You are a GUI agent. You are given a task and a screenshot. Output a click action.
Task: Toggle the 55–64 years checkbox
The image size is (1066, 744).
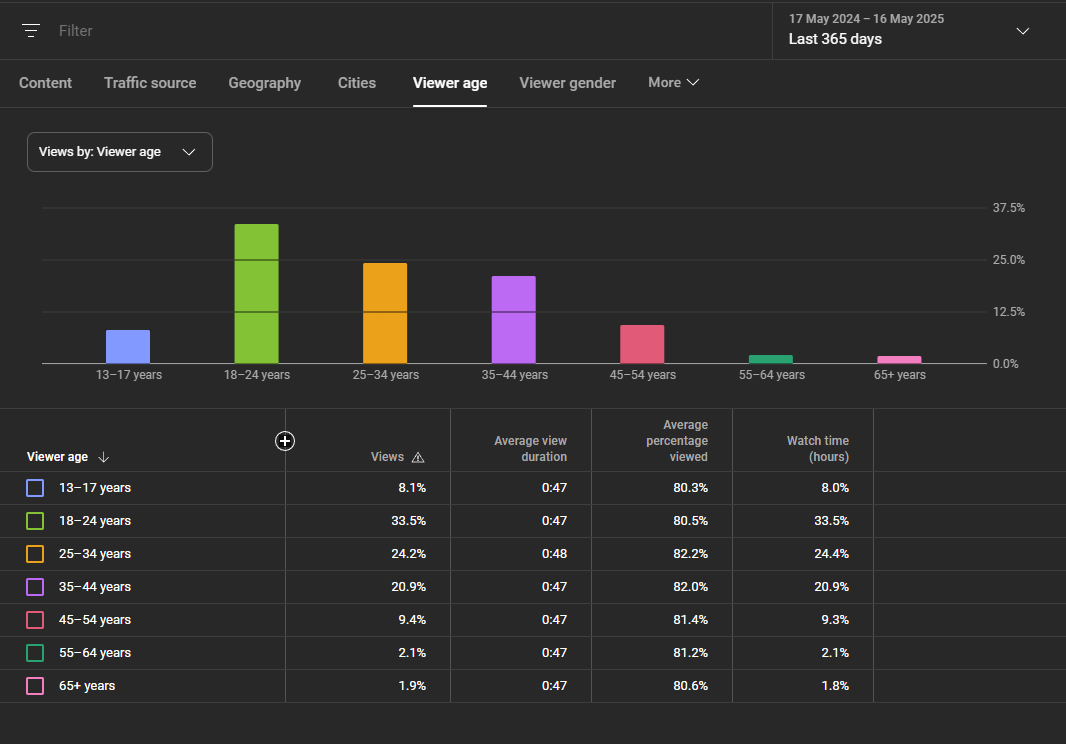(35, 653)
